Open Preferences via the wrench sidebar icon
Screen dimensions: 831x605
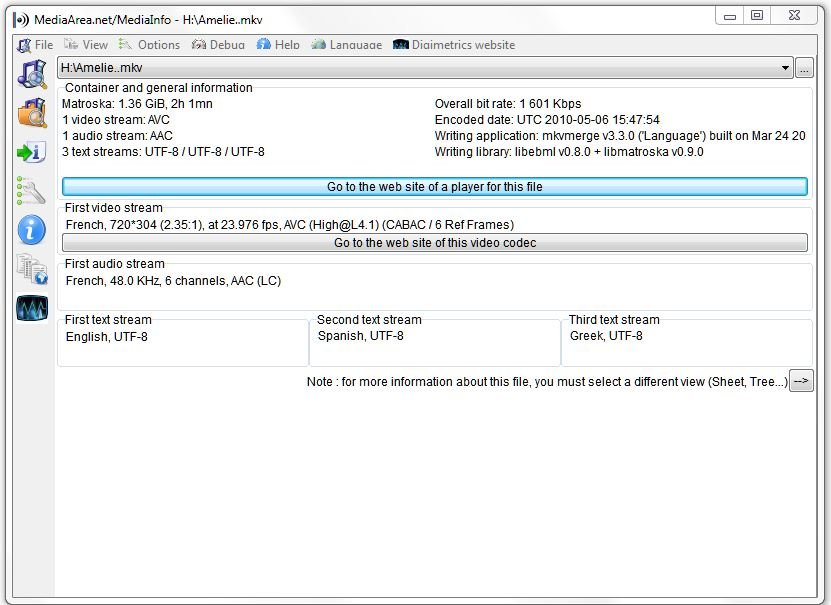32,191
